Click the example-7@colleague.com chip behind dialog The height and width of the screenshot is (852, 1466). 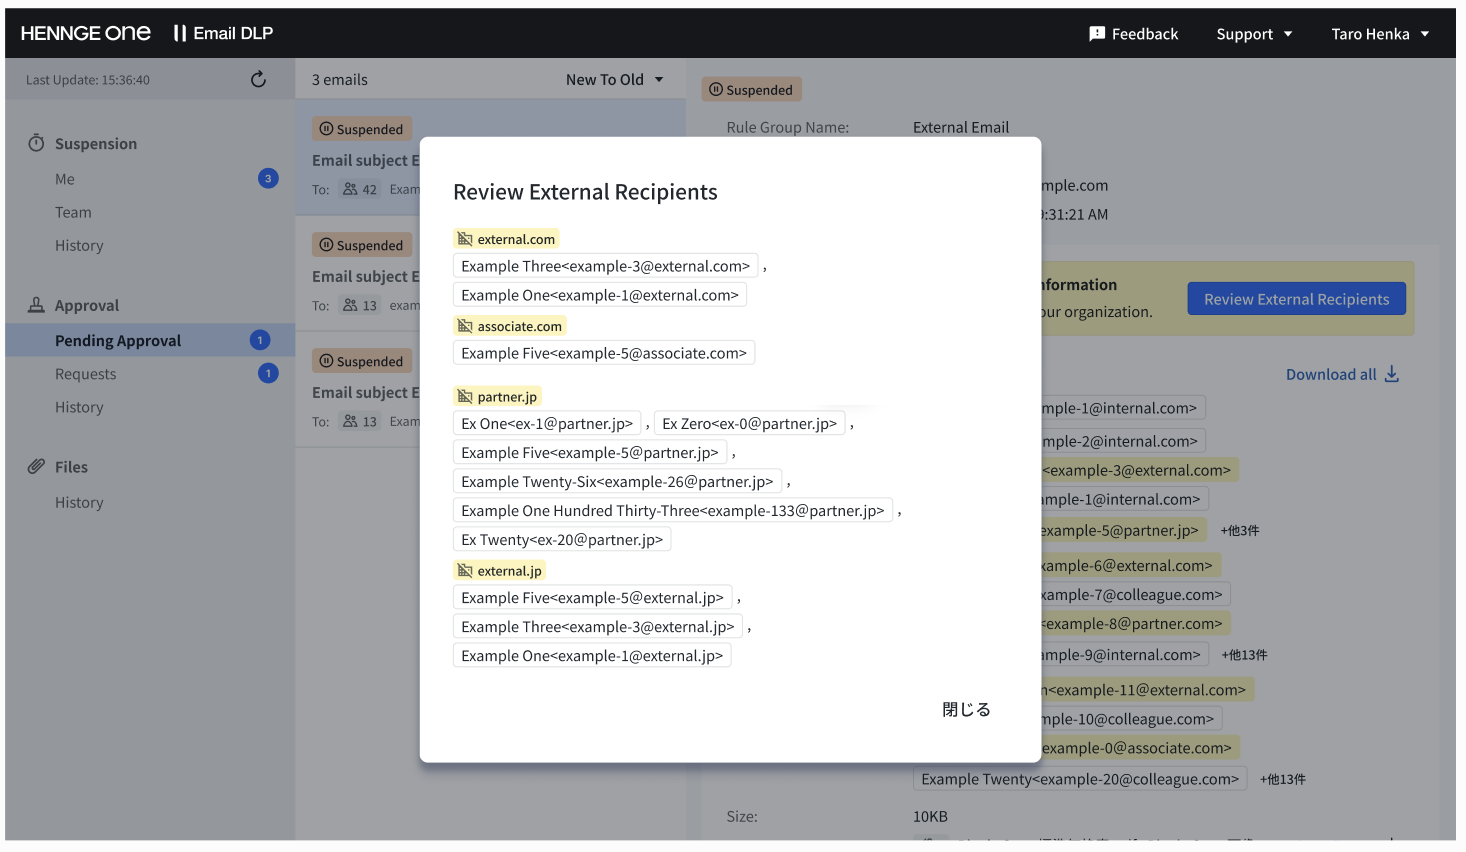(x=1135, y=594)
